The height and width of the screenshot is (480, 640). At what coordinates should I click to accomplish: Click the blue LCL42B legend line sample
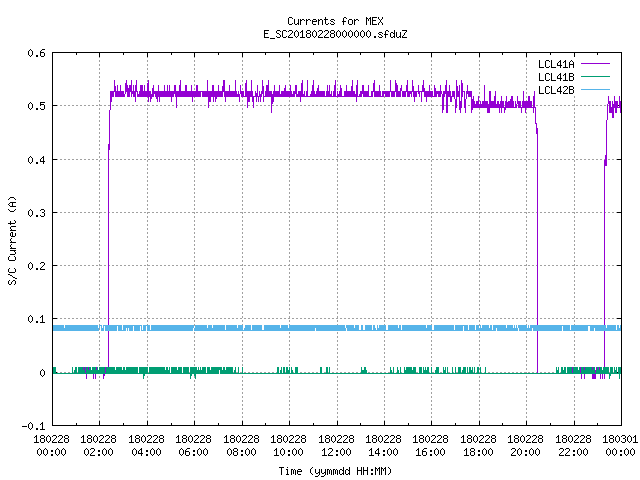coord(595,89)
